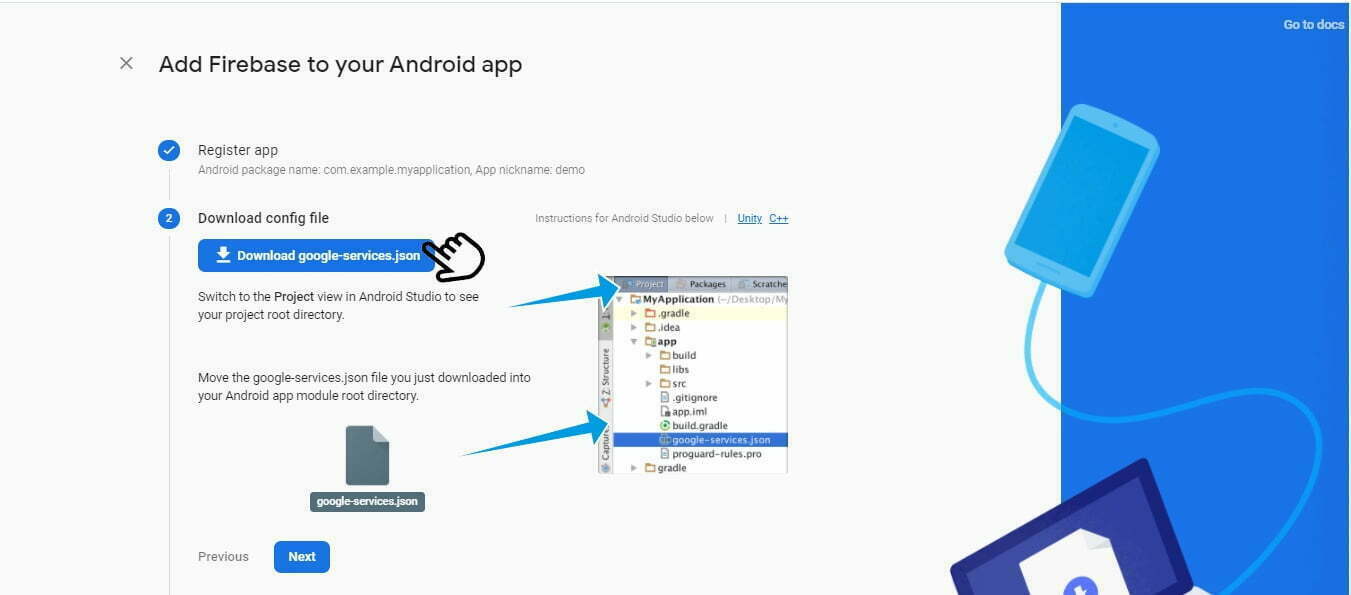
Task: Go back with the Previous button
Action: pos(223,557)
